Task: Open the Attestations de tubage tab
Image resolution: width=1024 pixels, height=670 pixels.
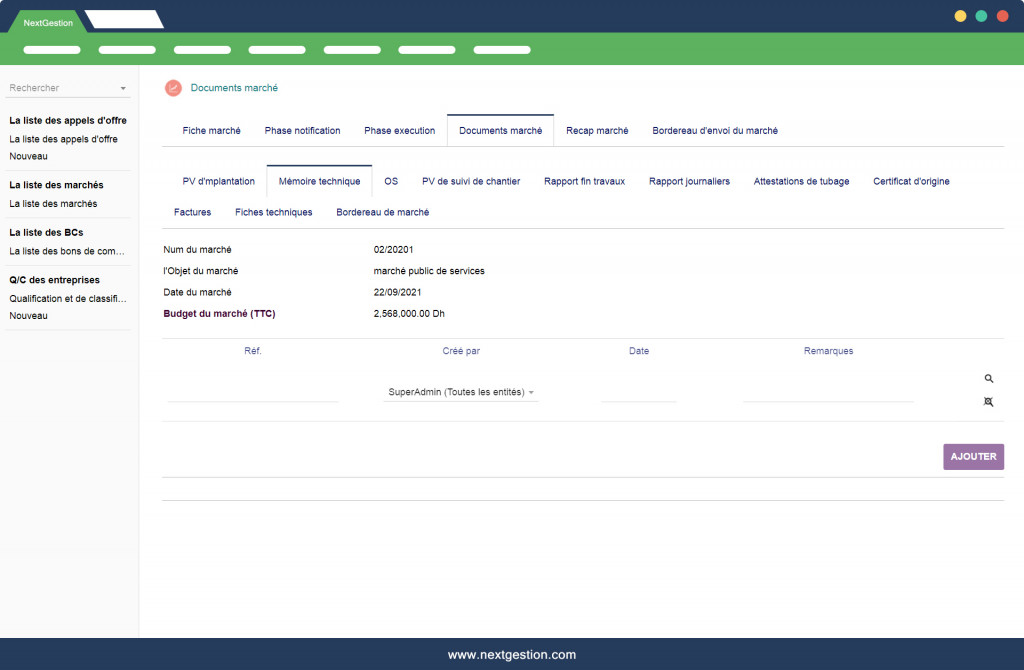Action: click(x=801, y=182)
